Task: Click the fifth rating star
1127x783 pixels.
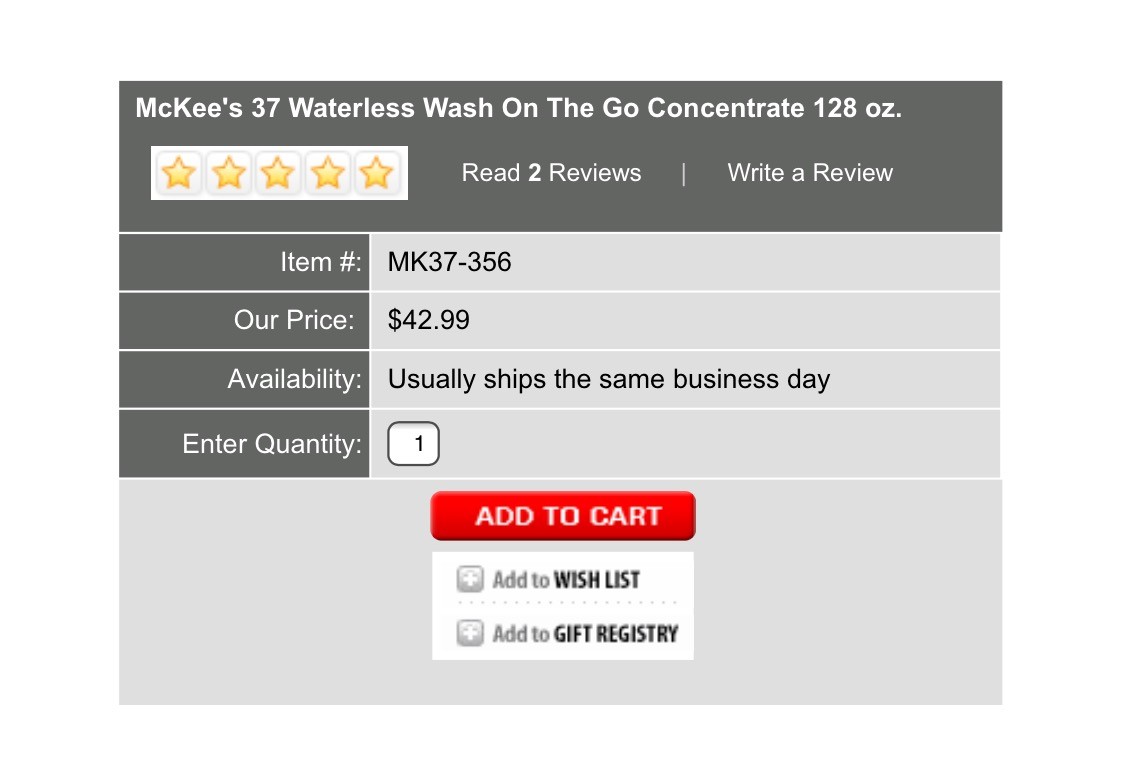Action: 376,173
